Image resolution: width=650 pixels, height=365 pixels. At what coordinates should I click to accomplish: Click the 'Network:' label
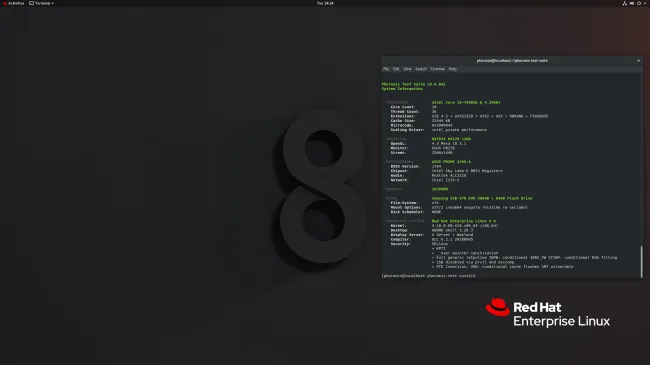pos(399,180)
